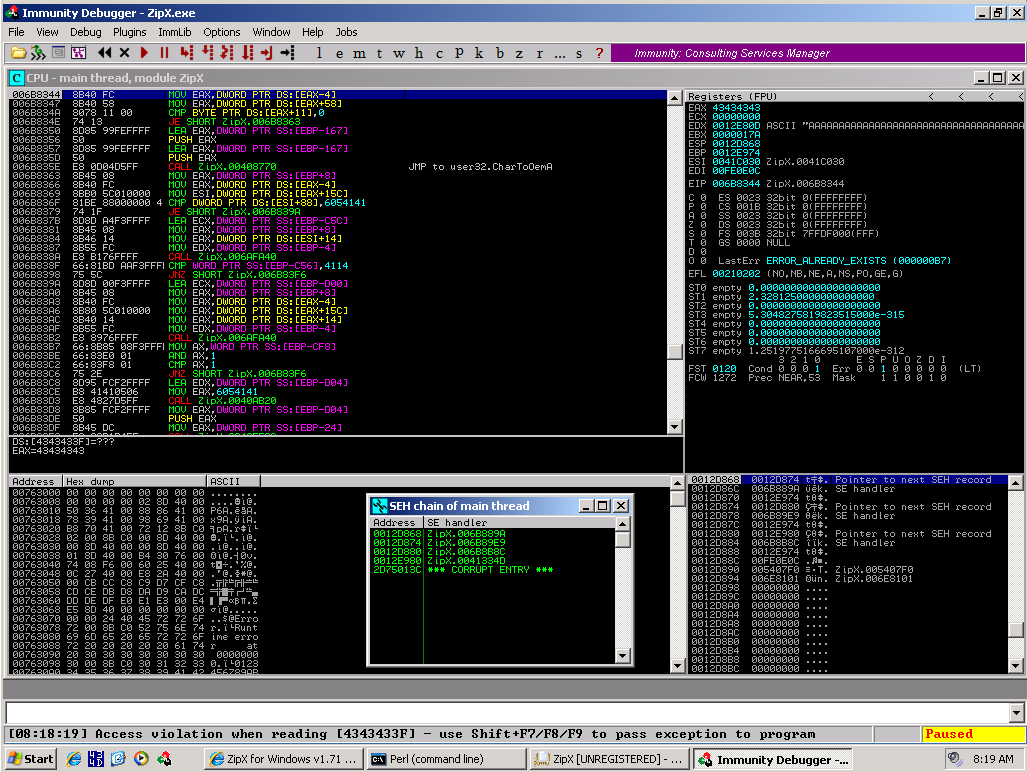The width and height of the screenshot is (1027, 772).
Task: Click the down arrow of stack pane scrollbar
Action: [x=1016, y=666]
